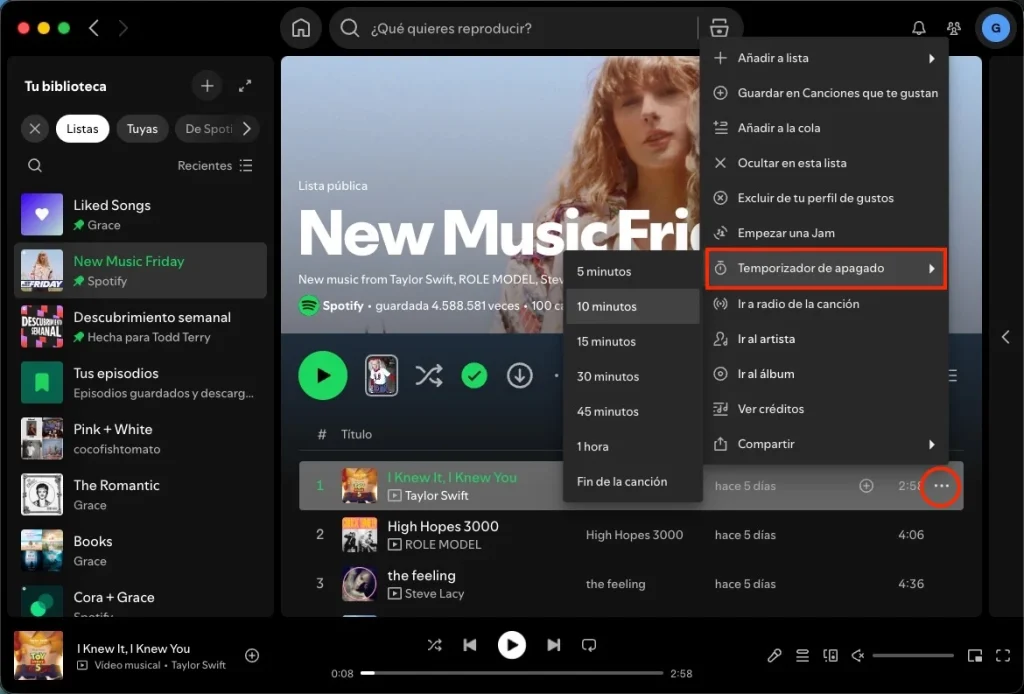Screen dimensions: 1024x694
Task: Navigate back with the left arrow
Action: coord(94,28)
